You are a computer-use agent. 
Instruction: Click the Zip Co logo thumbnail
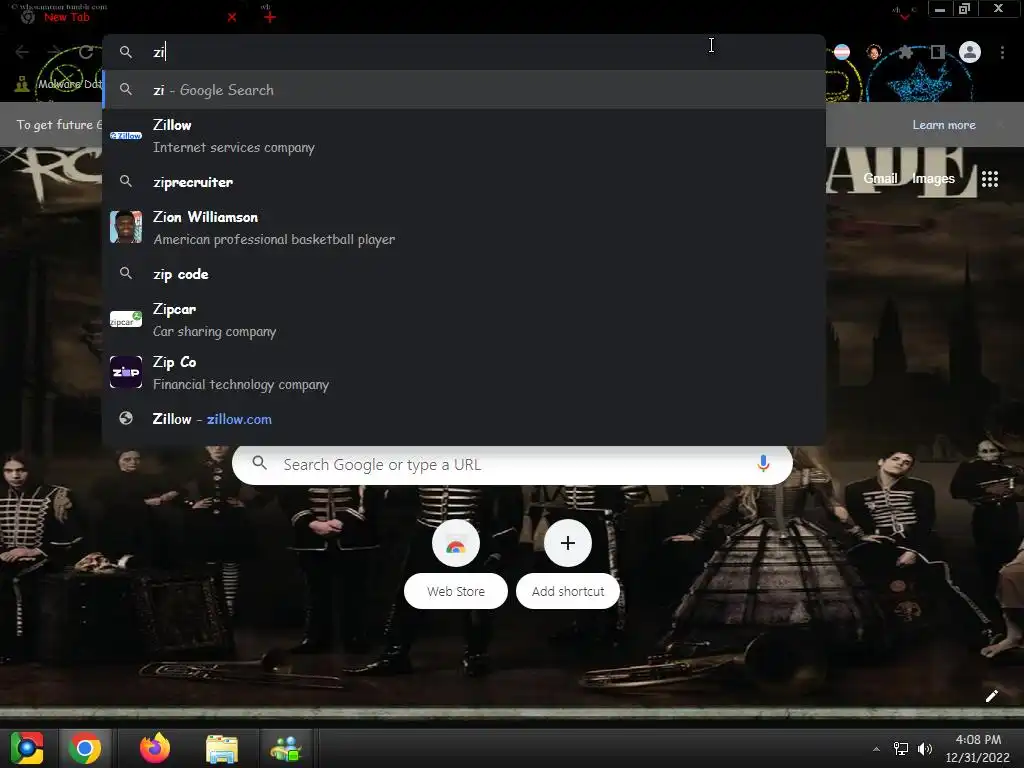[x=126, y=372]
